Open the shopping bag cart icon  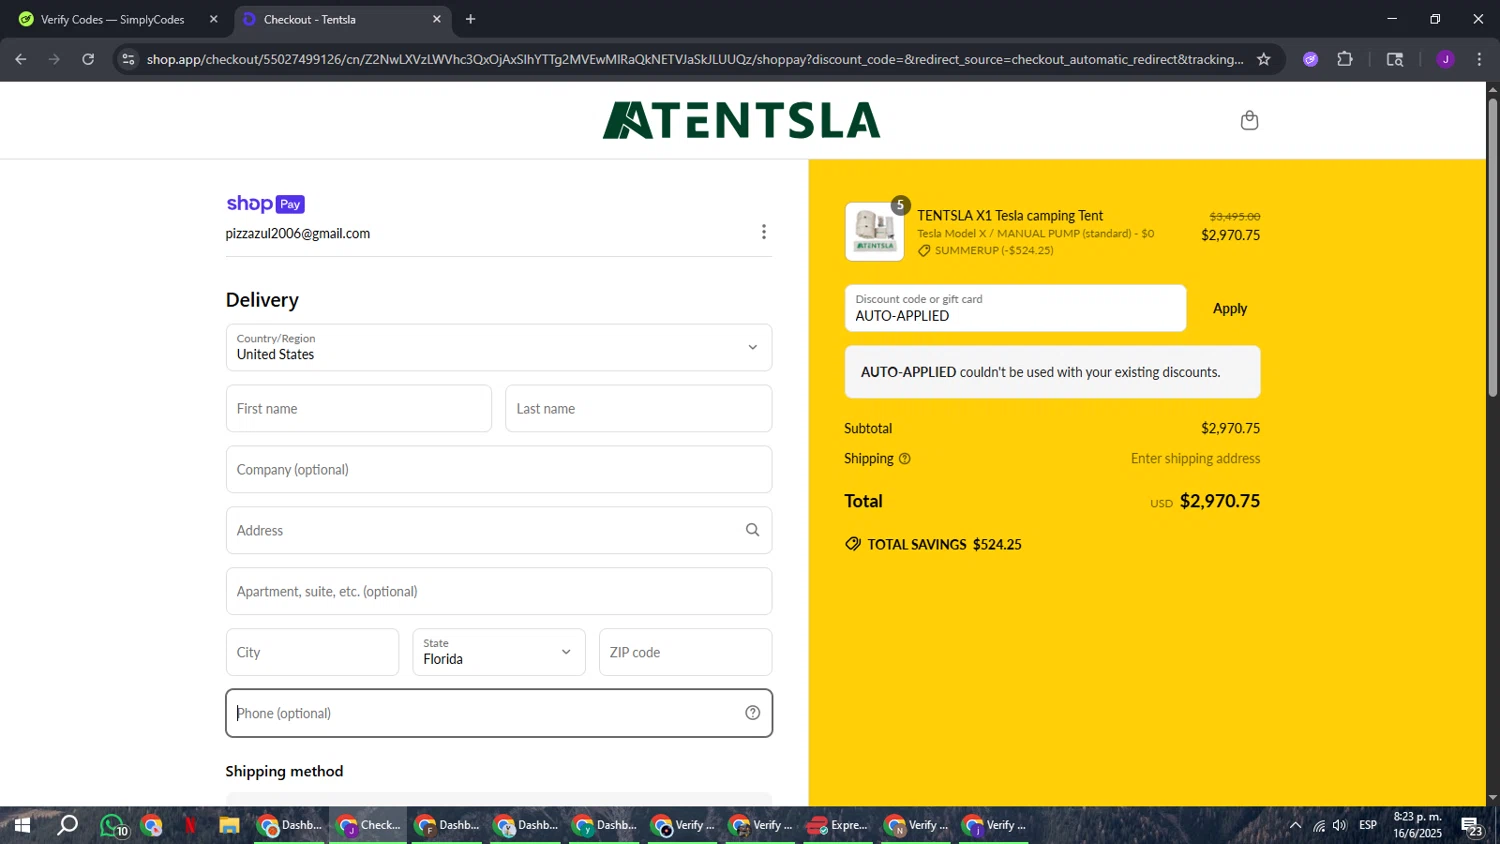(1249, 121)
